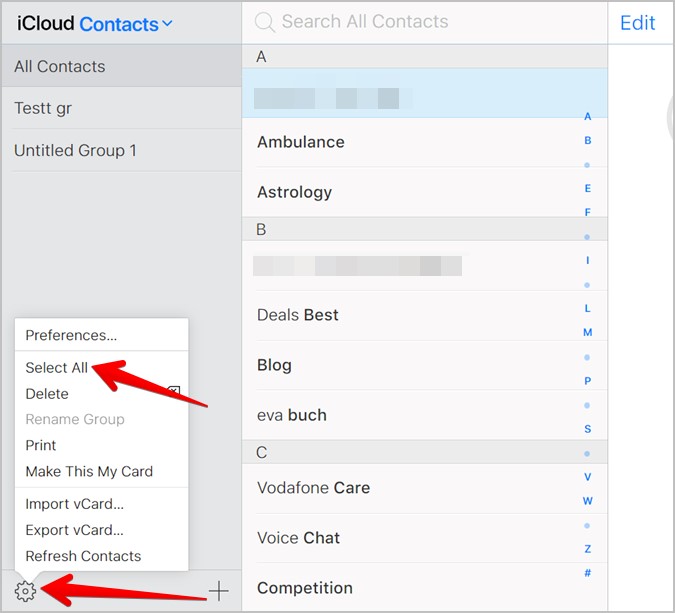Jump to letter Z in index
Image resolution: width=675 pixels, height=613 pixels.
[588, 549]
